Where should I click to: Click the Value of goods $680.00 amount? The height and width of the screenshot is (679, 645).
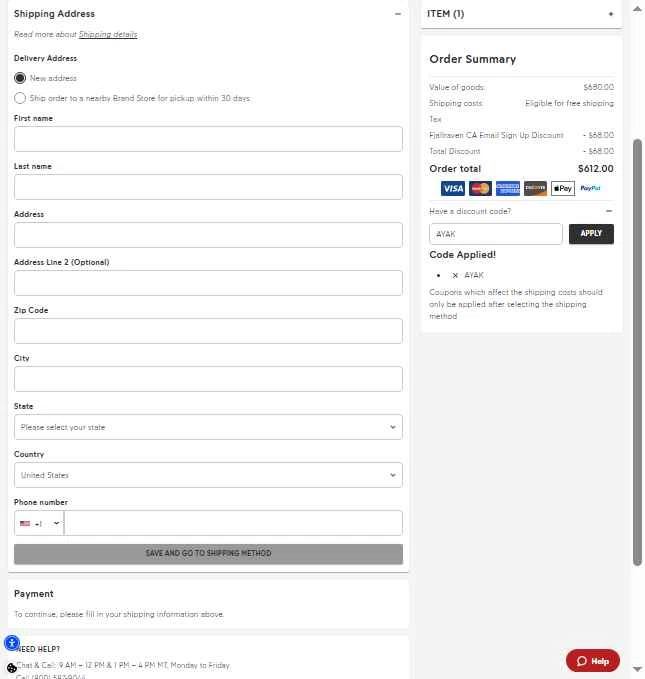598,87
